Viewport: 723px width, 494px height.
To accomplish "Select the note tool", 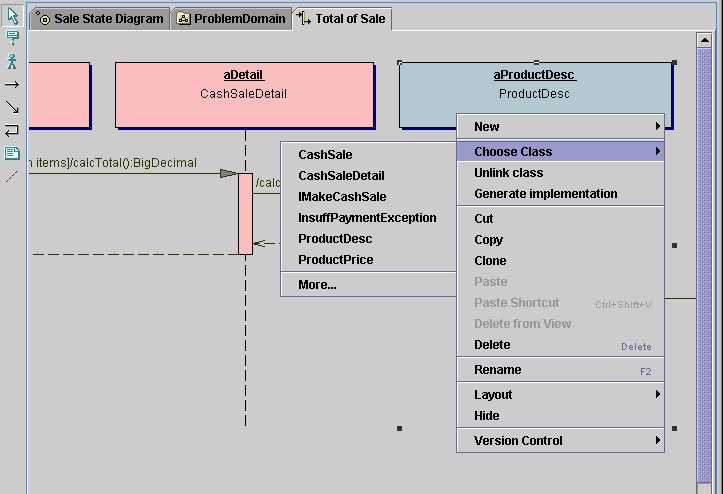I will pos(12,153).
